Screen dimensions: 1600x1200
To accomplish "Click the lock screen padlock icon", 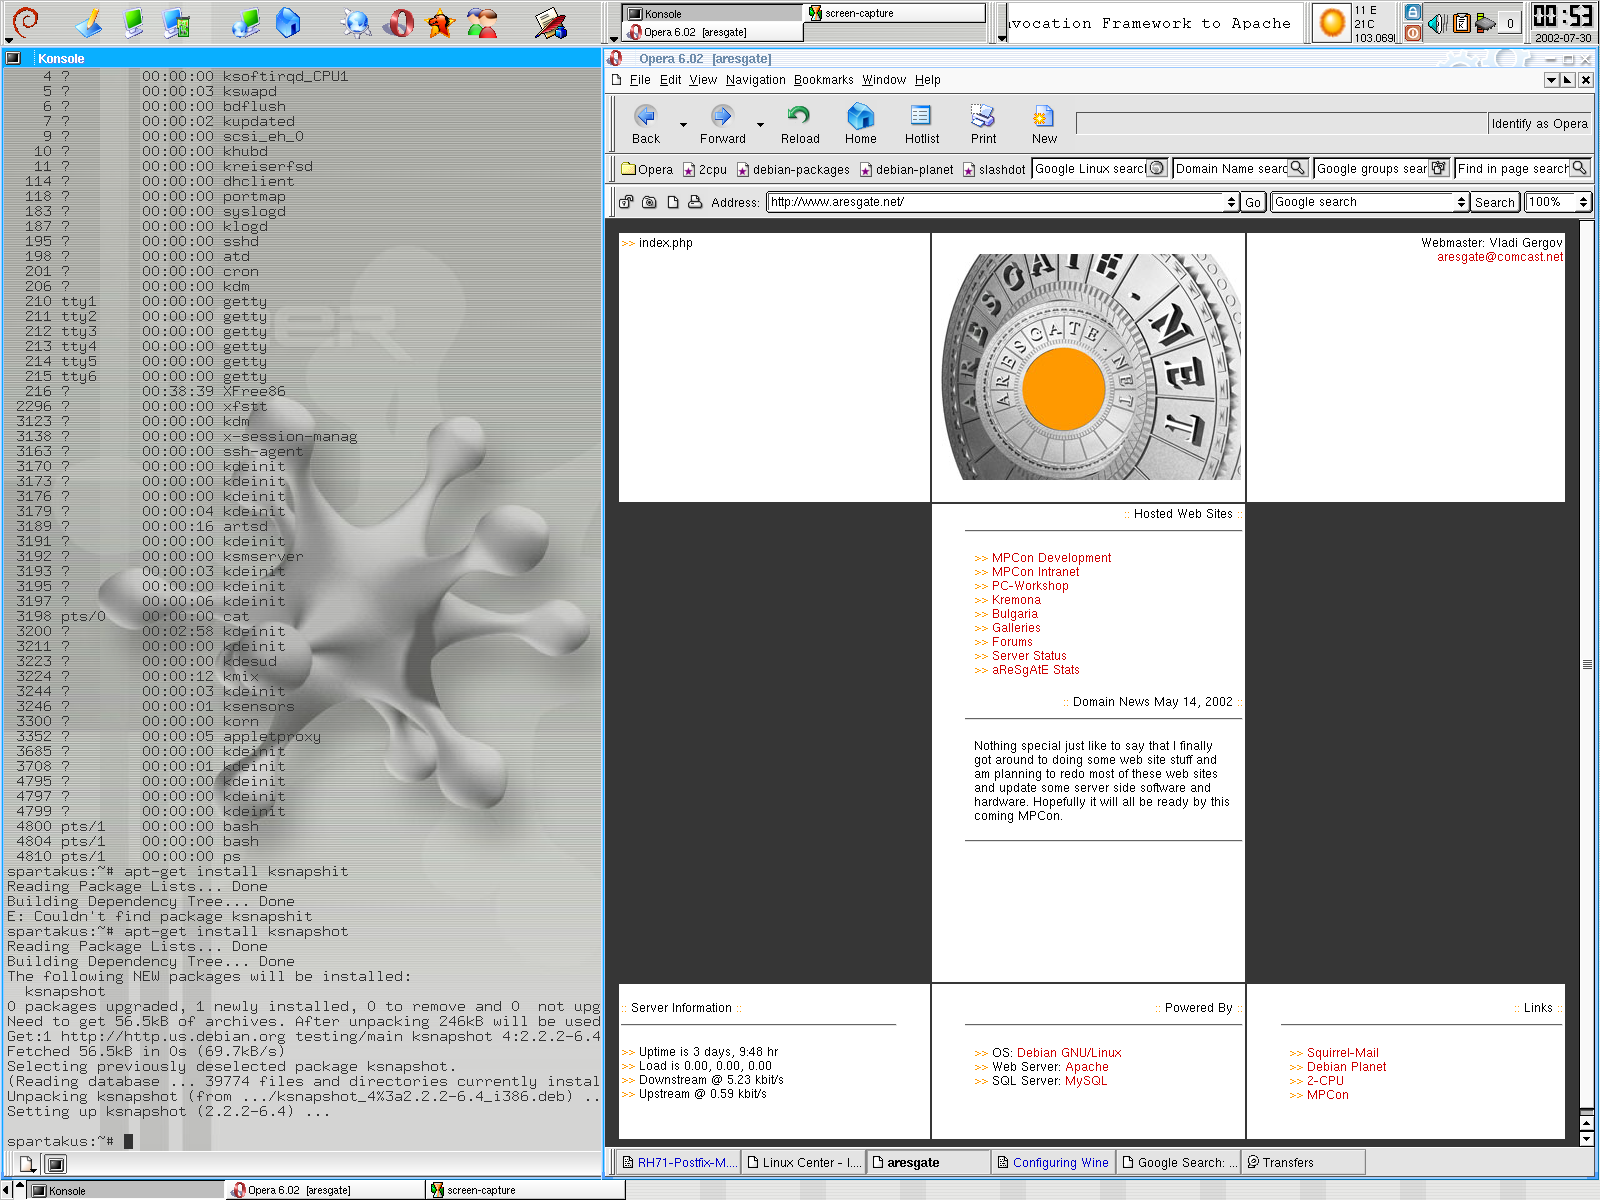I will 1413,12.
